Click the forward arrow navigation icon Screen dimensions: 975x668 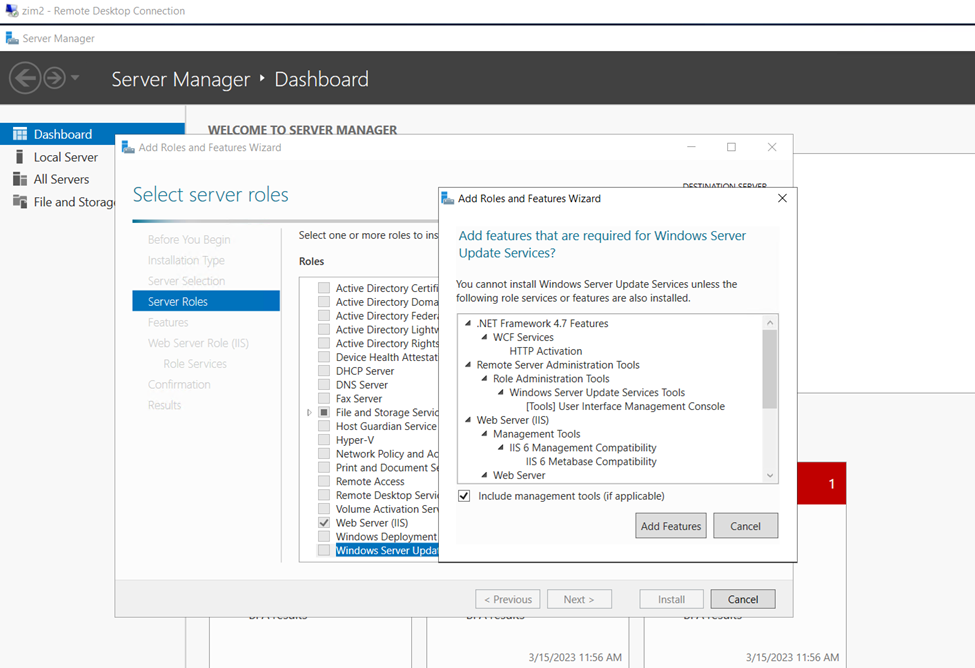point(54,78)
